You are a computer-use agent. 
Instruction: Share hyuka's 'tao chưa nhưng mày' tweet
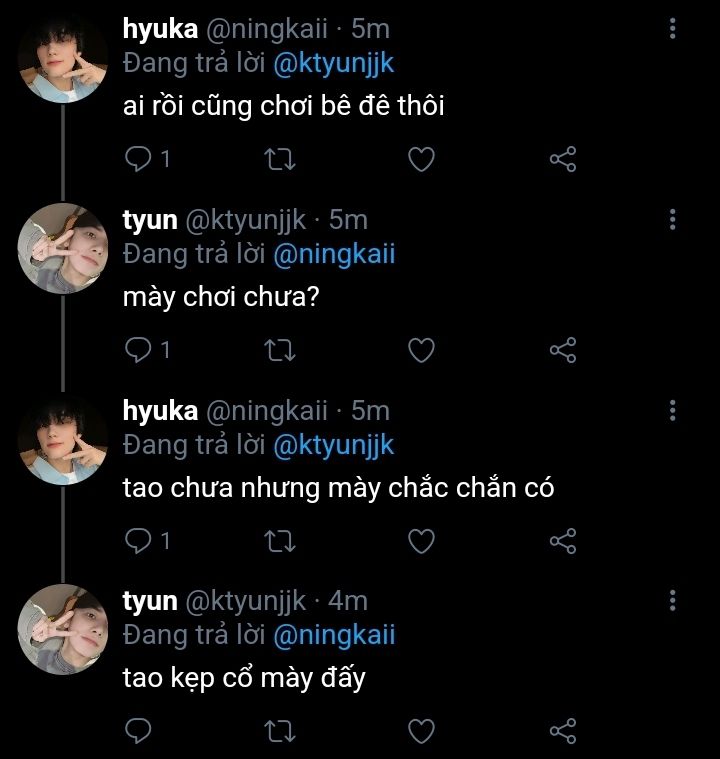564,541
